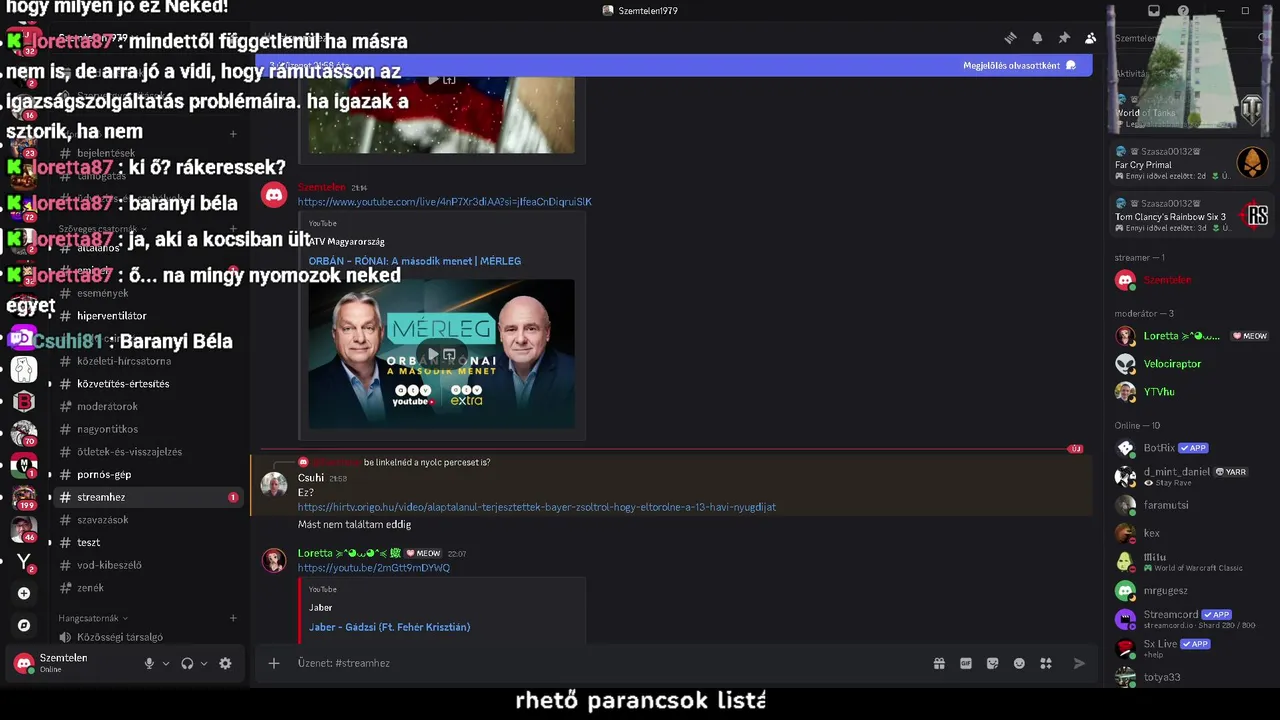Open the Threads icon in channel header
Viewport: 1280px width, 720px height.
pos(1010,38)
